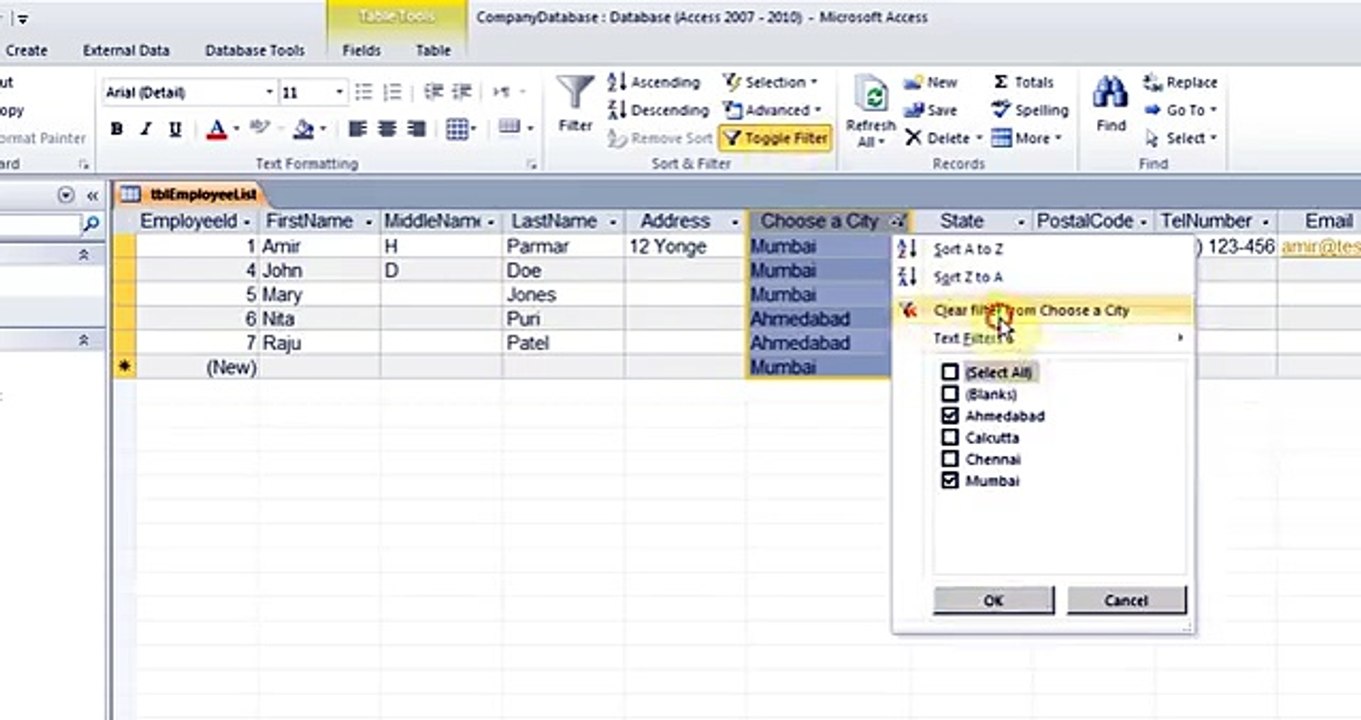The width and height of the screenshot is (1361, 720).
Task: Open the LastName column dropdown arrow
Action: point(613,222)
